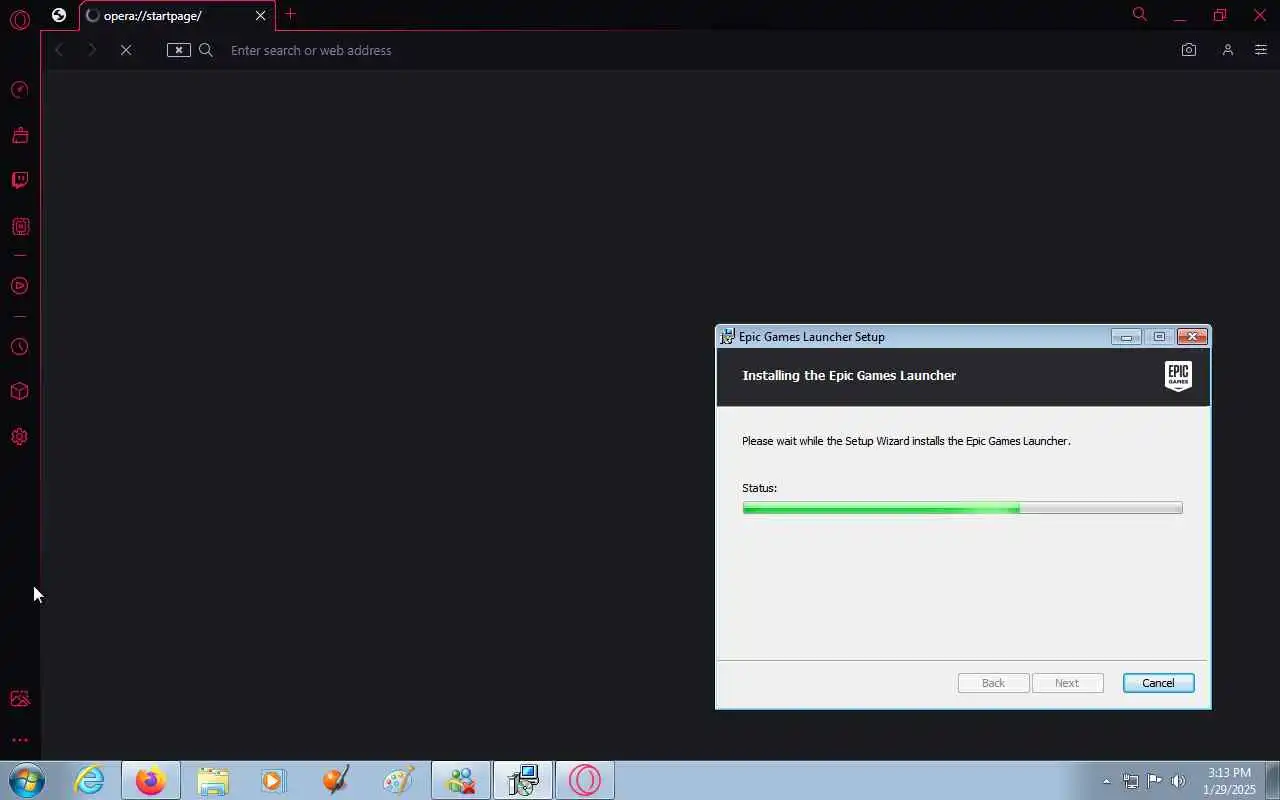Switch to Opera GX taskbar icon
The width and height of the screenshot is (1280, 800).
click(x=585, y=780)
